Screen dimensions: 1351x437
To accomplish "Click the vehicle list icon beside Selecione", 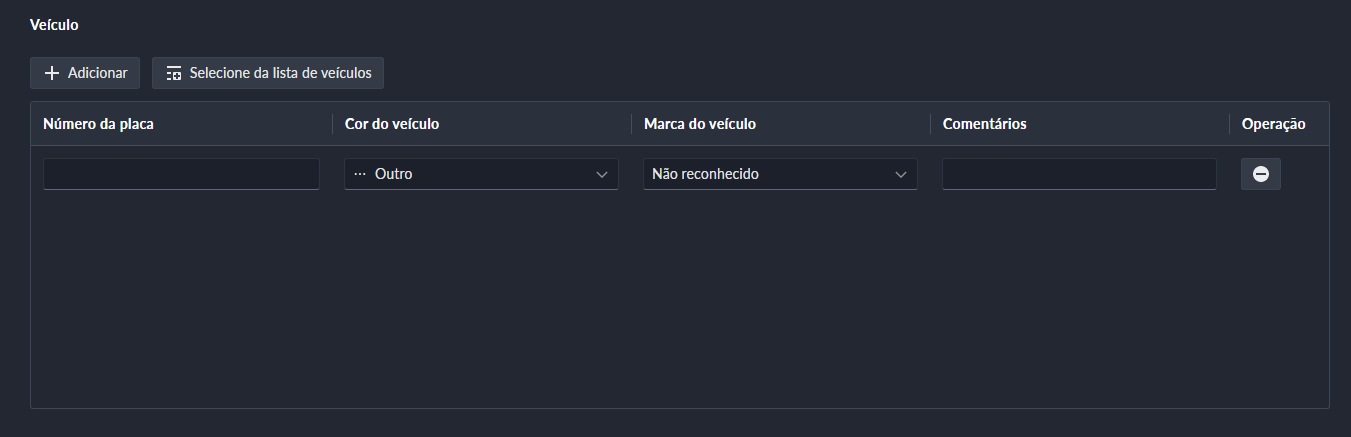I will (x=174, y=73).
